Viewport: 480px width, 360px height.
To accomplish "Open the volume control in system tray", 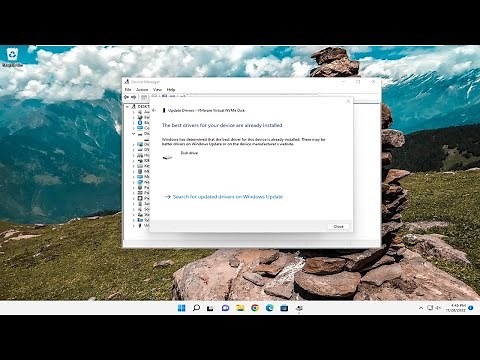I will [x=438, y=308].
